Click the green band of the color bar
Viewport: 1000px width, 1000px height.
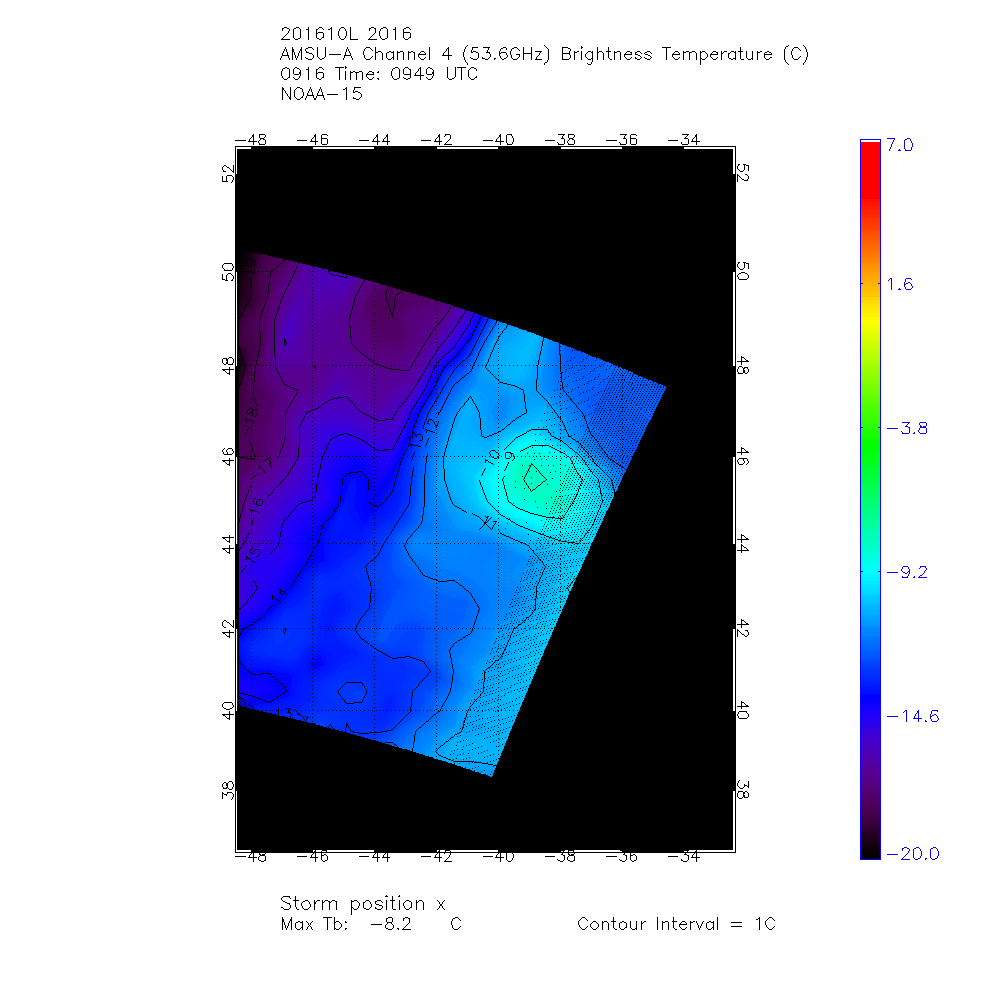point(869,440)
